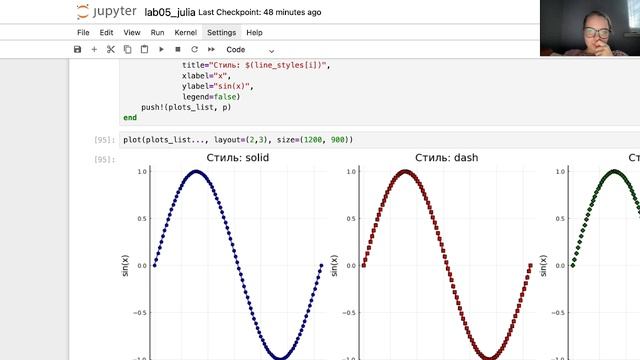Open the Kernel menu
This screenshot has height=360, width=640.
click(186, 33)
